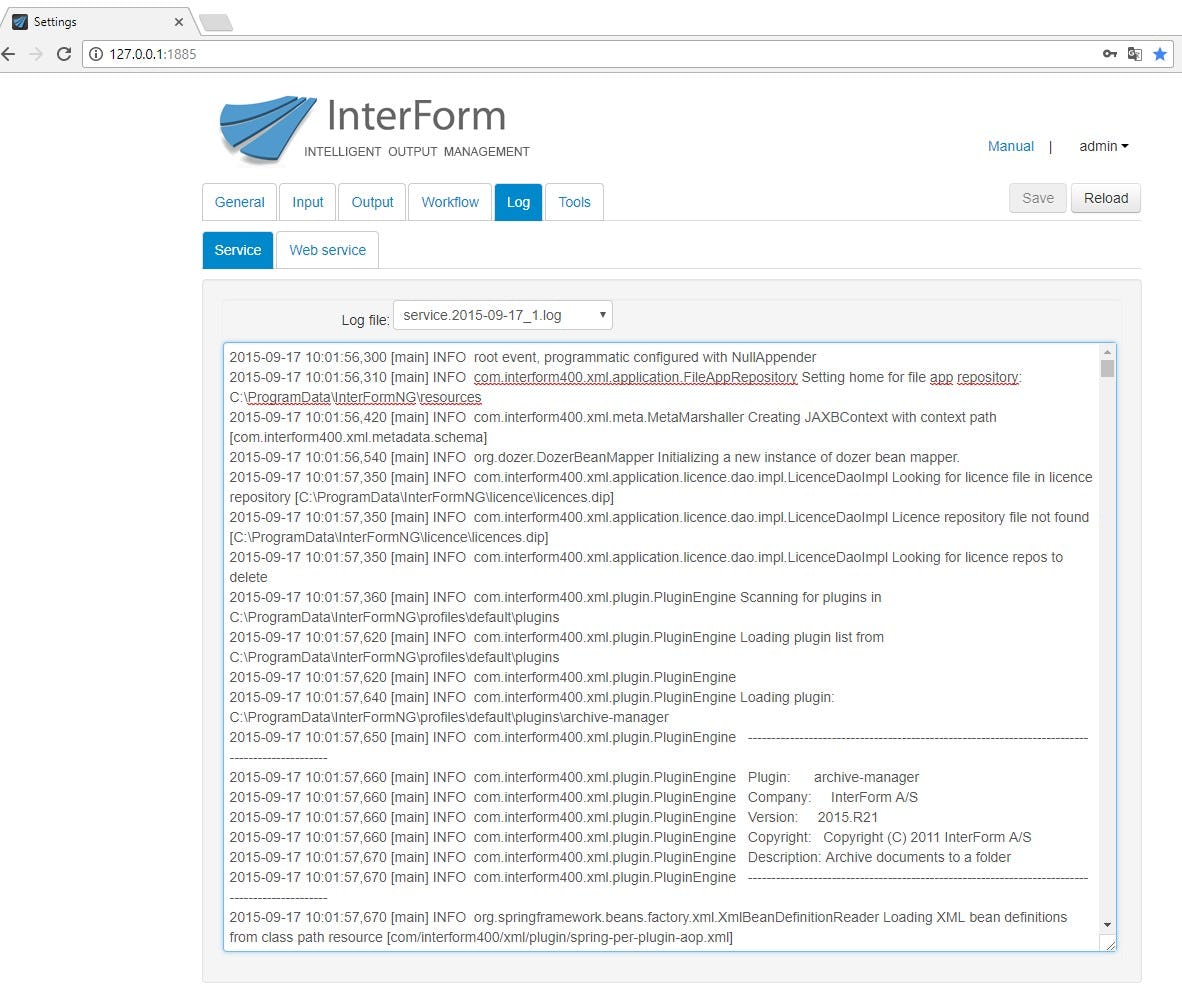Switch to the Web service sub-tab
This screenshot has height=994, width=1182.
327,250
